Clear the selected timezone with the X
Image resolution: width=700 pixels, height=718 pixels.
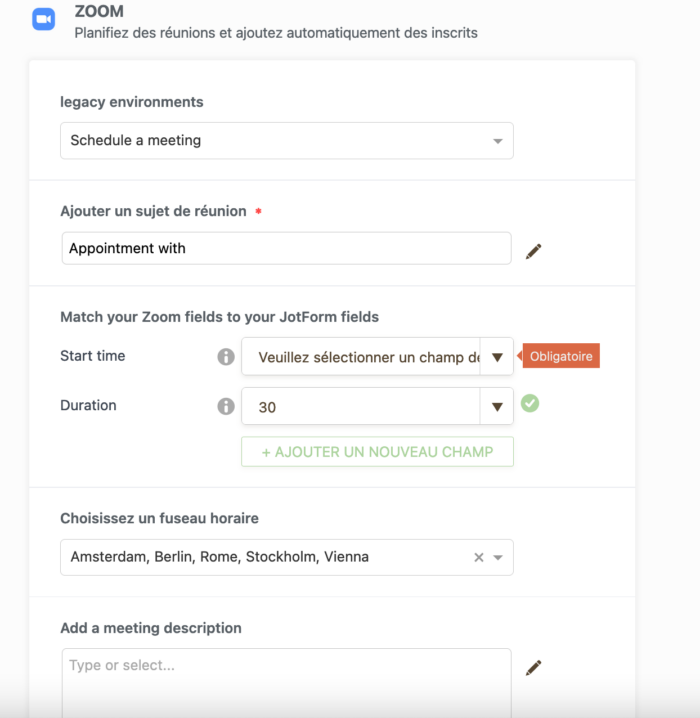[x=479, y=558]
